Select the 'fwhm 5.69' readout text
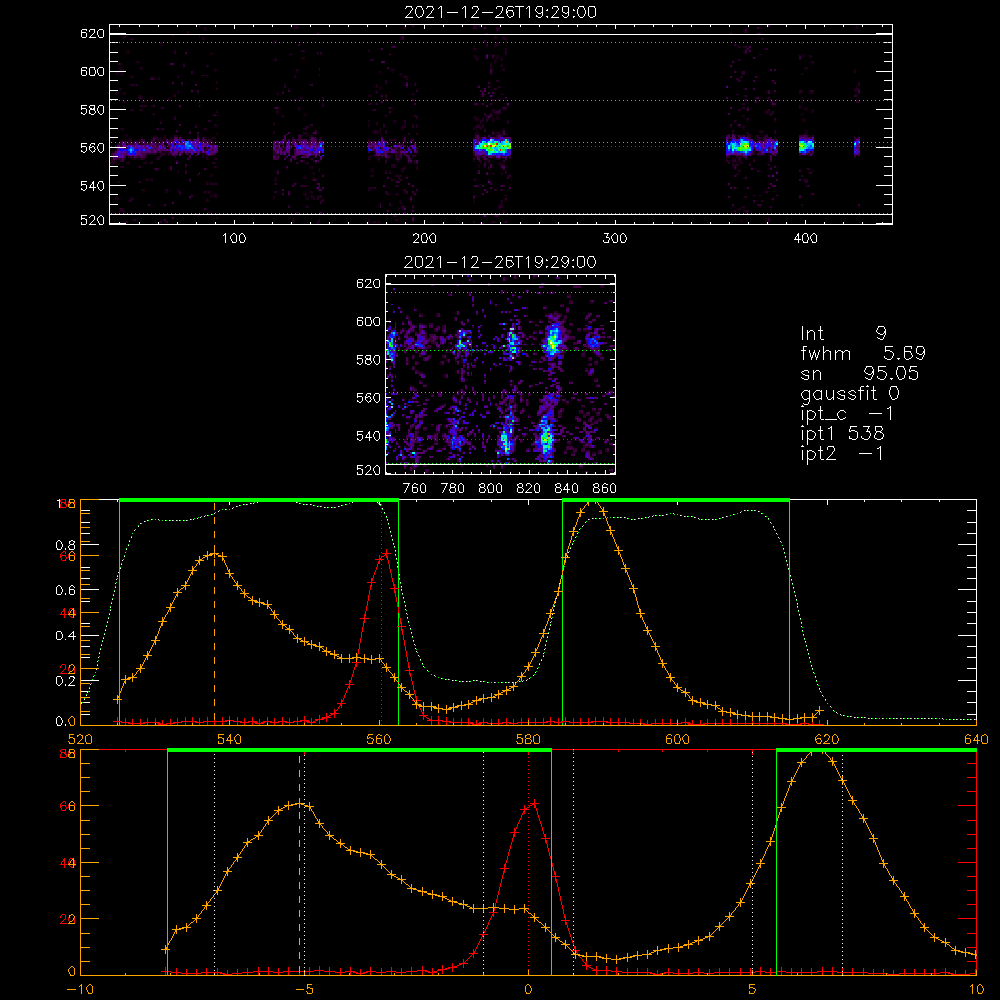This screenshot has width=1000, height=1000. tap(862, 353)
